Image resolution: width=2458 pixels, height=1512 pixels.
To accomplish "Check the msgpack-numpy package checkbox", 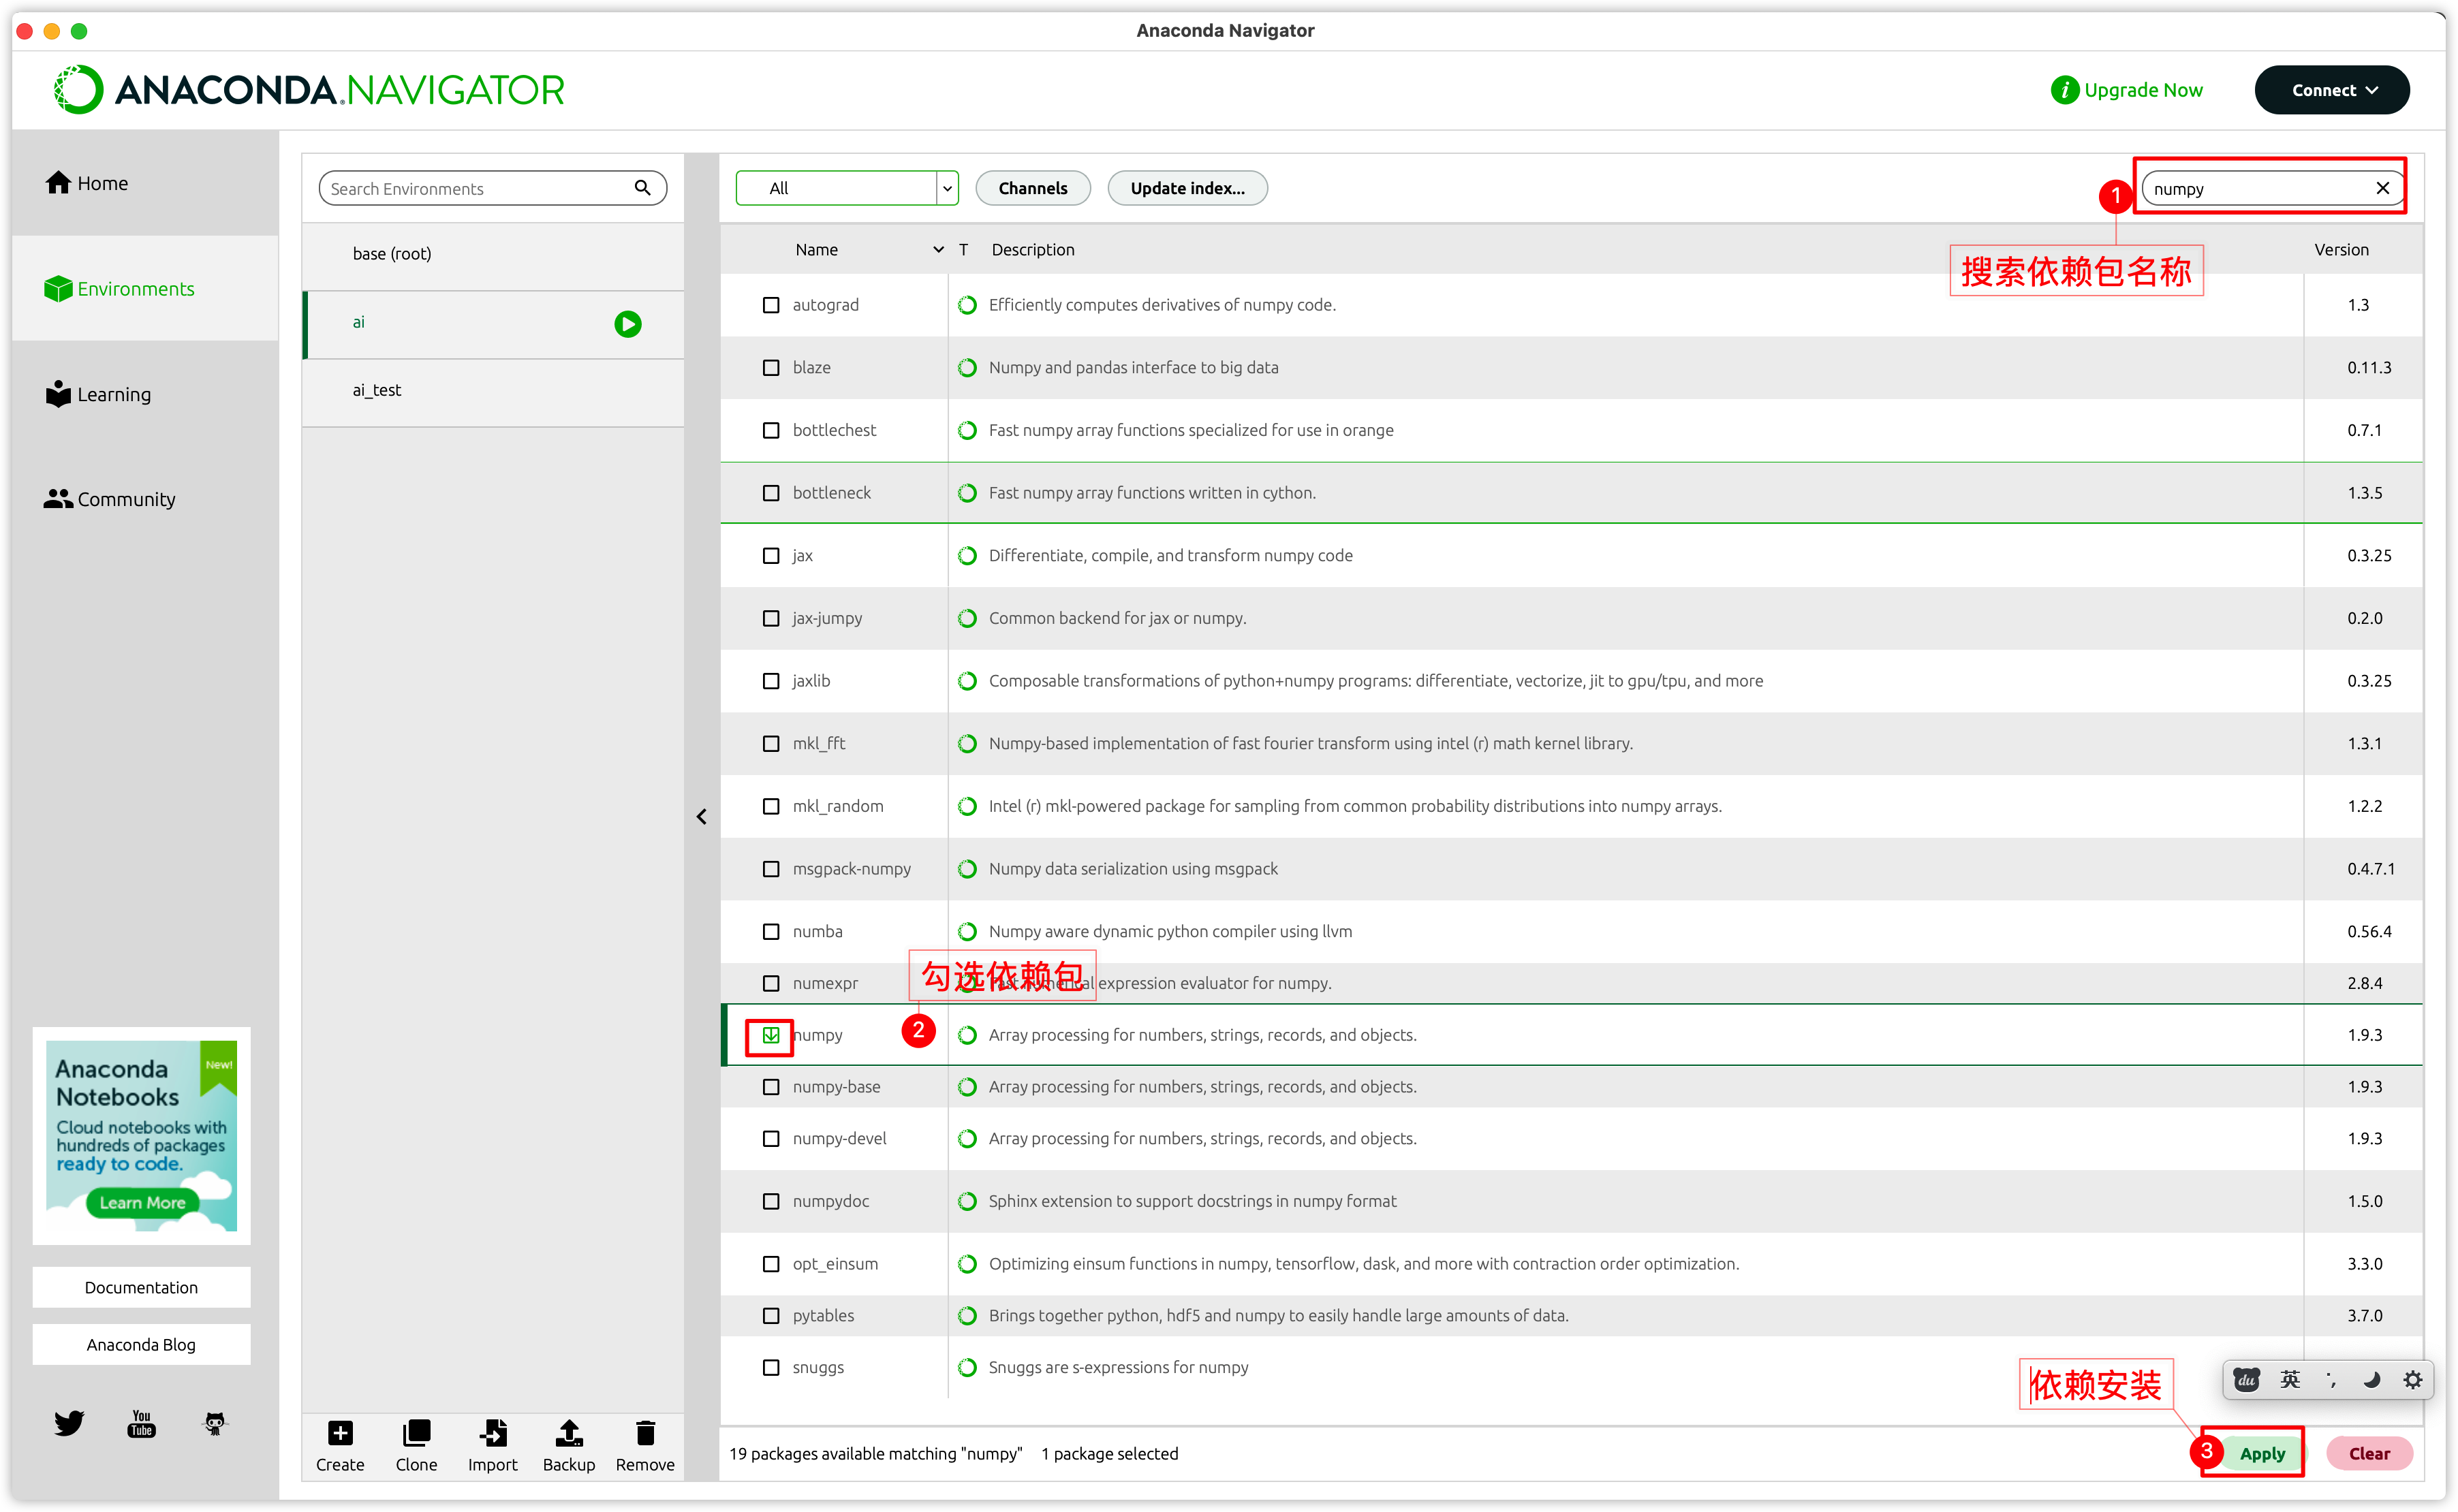I will click(x=770, y=869).
